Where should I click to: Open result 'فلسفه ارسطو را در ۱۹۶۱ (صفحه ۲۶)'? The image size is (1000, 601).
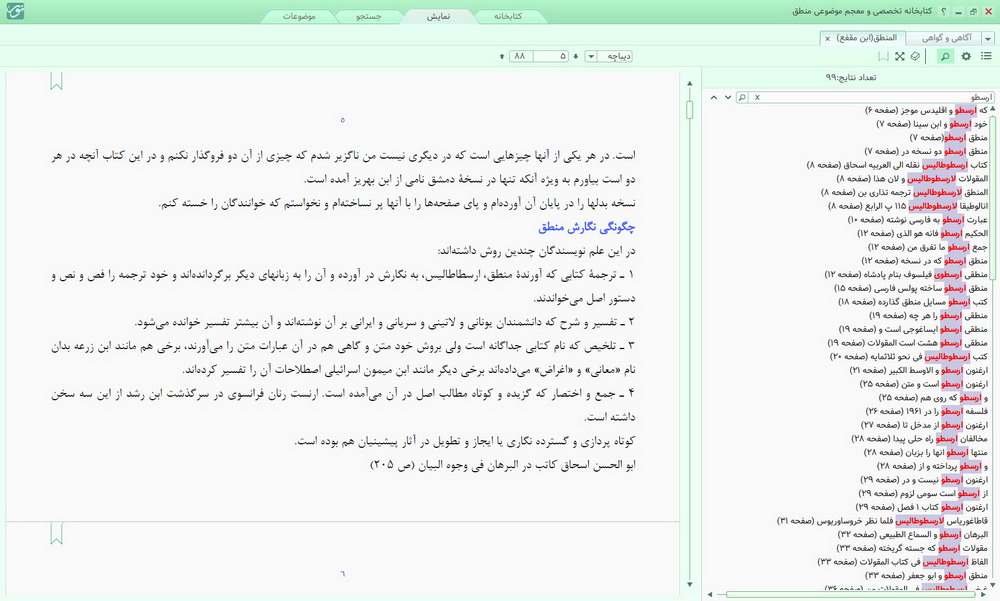click(927, 411)
